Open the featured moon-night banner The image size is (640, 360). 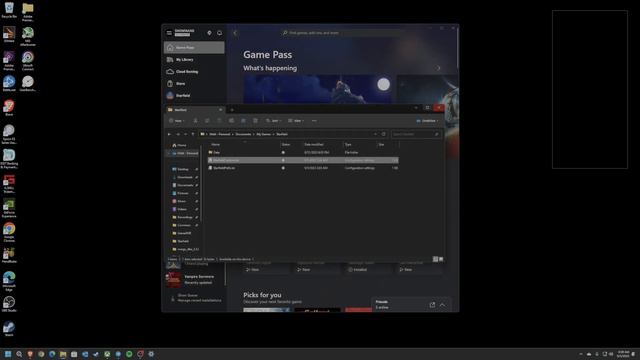click(x=318, y=89)
